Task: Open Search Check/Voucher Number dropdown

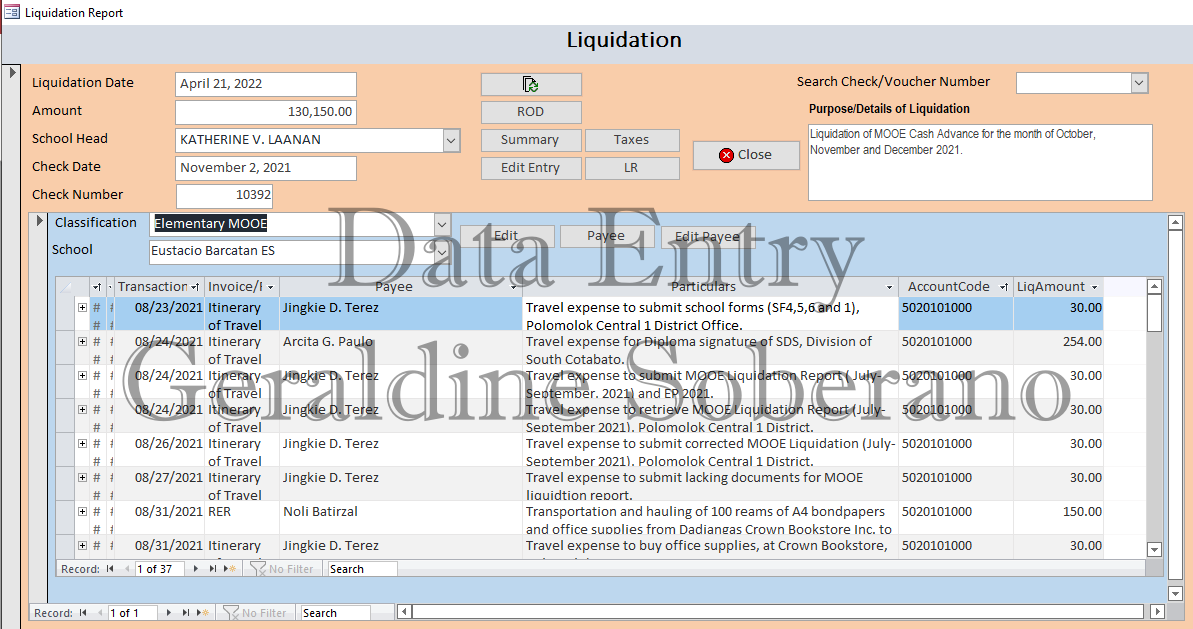Action: 1139,83
